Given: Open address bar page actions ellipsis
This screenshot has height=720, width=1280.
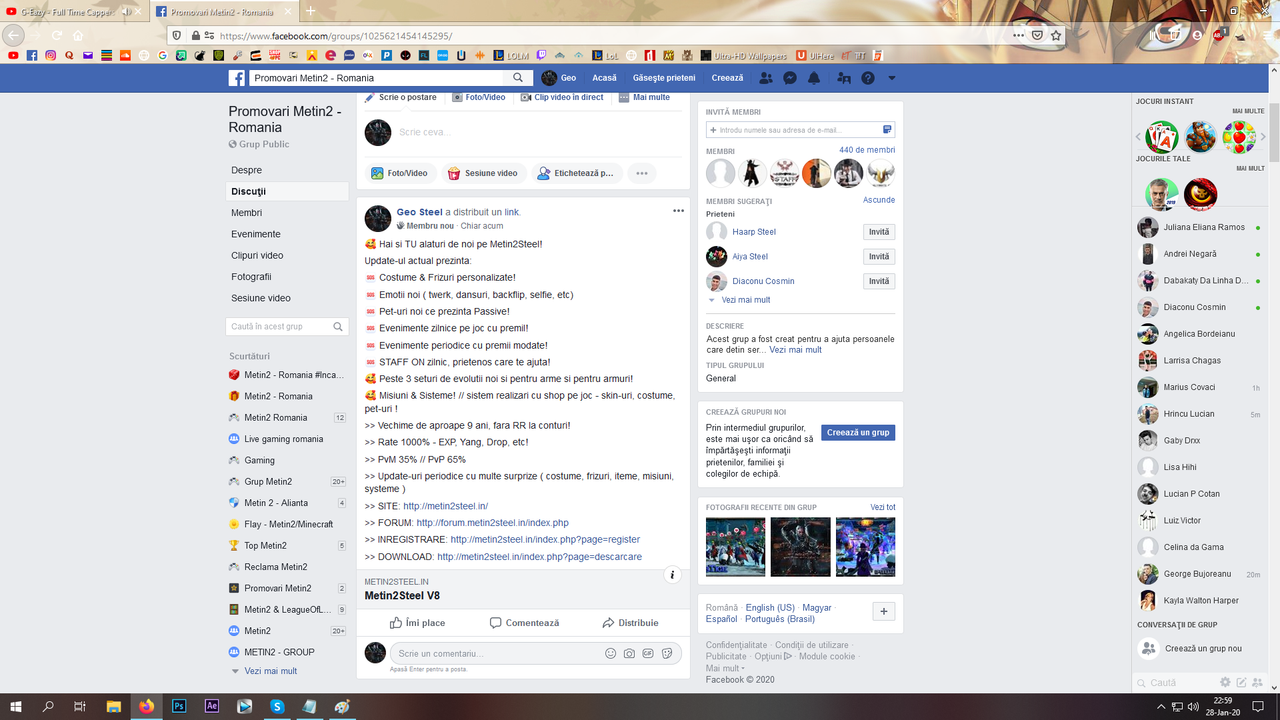Looking at the screenshot, I should [x=1018, y=35].
